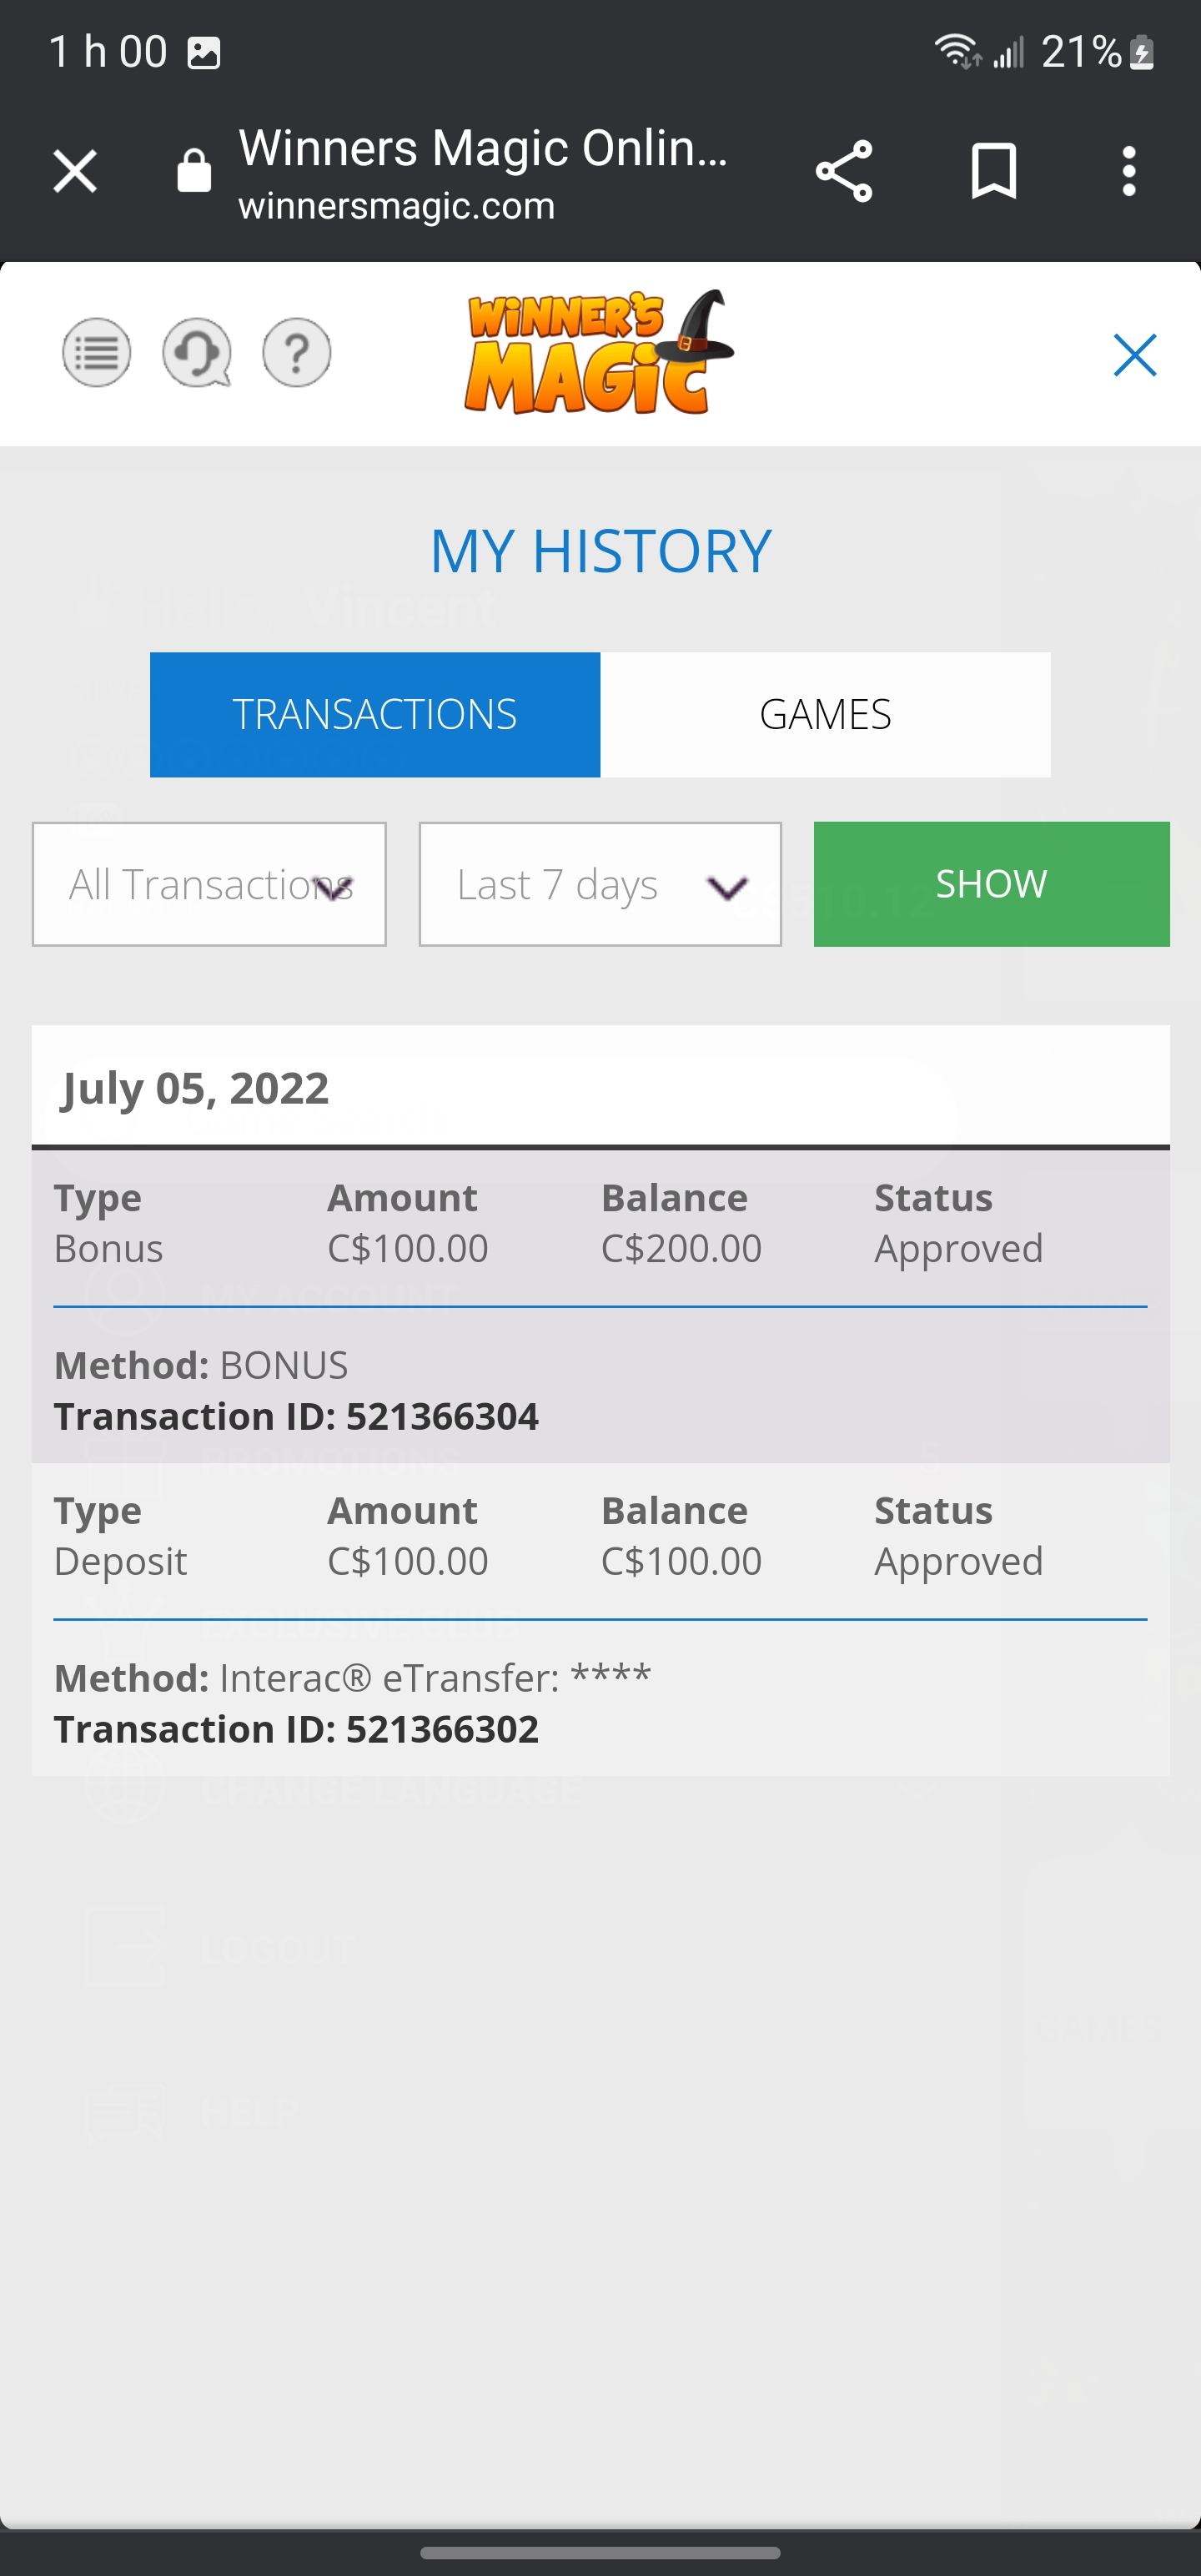1201x2576 pixels.
Task: Close My History with blue X
Action: 1134,355
